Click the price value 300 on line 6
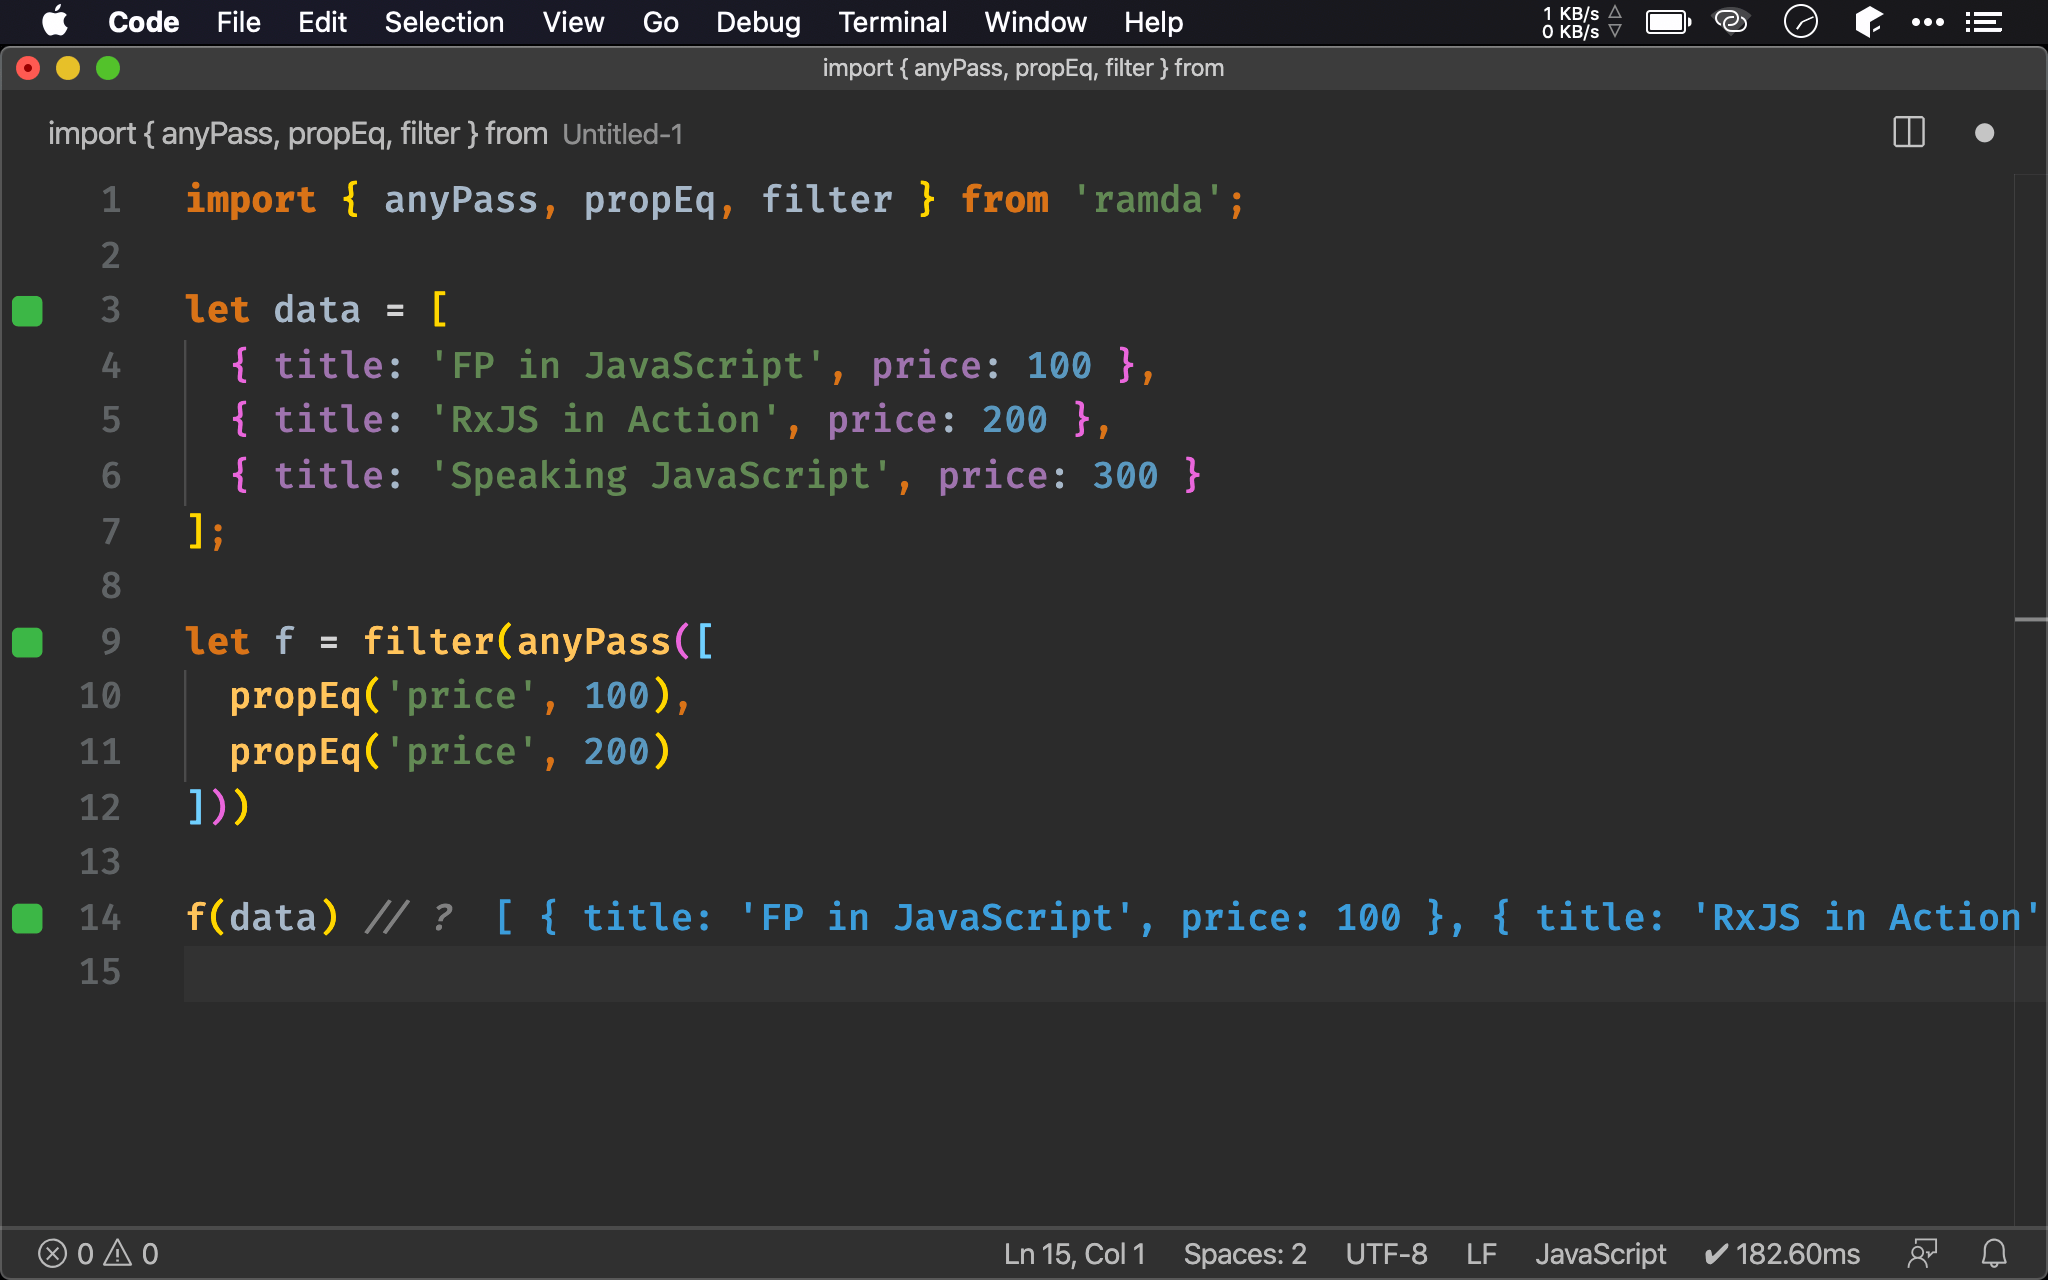The width and height of the screenshot is (2048, 1280). pyautogui.click(x=1125, y=476)
